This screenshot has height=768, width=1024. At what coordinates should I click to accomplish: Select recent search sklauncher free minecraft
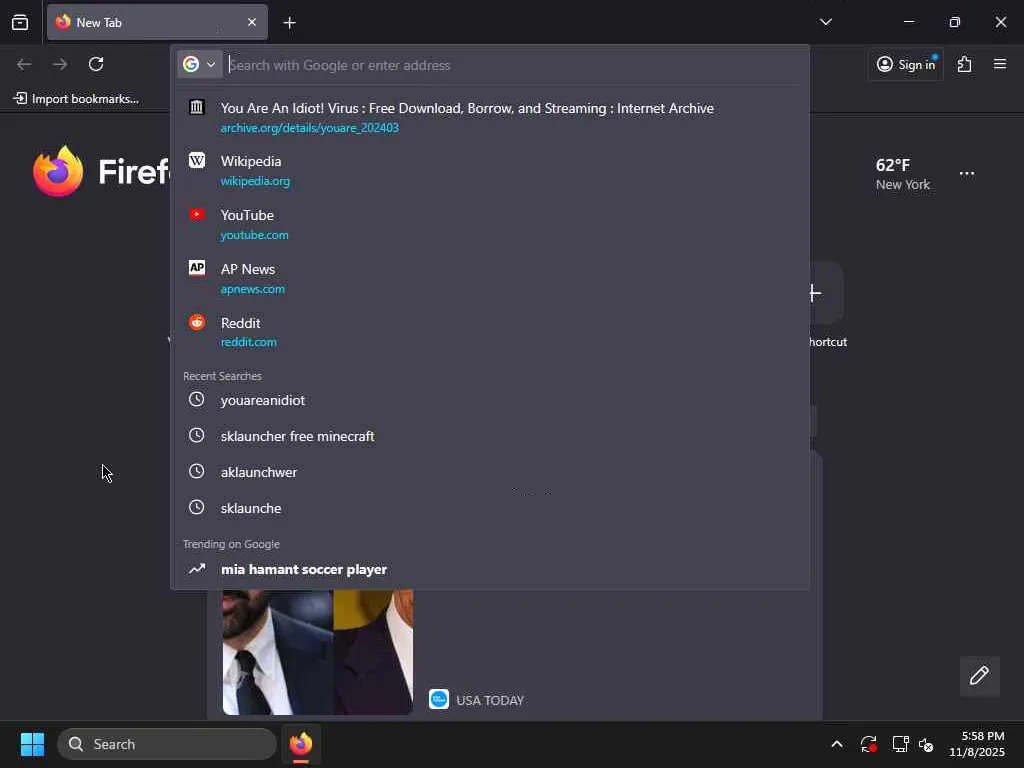490,436
